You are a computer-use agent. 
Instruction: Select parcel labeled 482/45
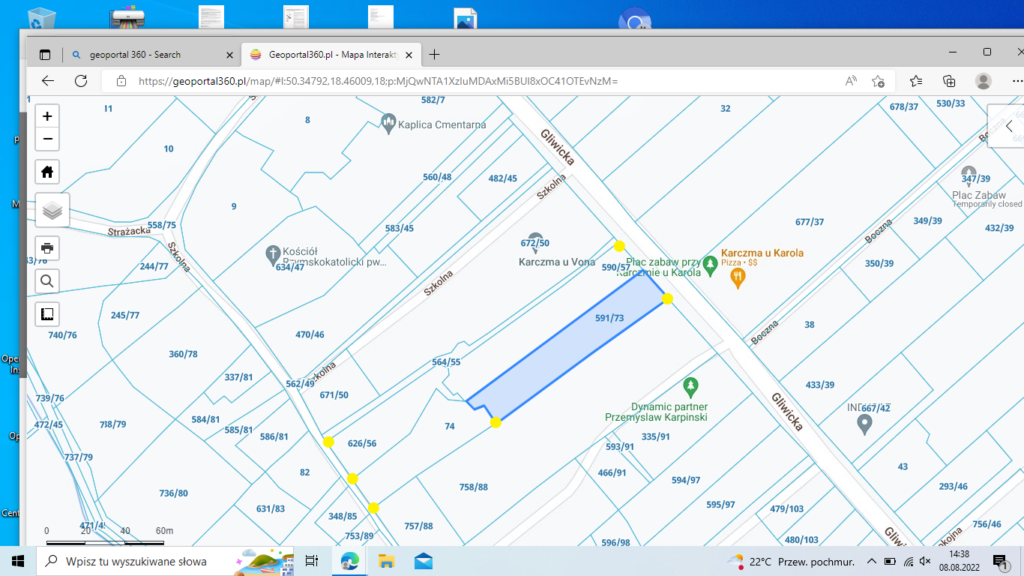click(502, 178)
